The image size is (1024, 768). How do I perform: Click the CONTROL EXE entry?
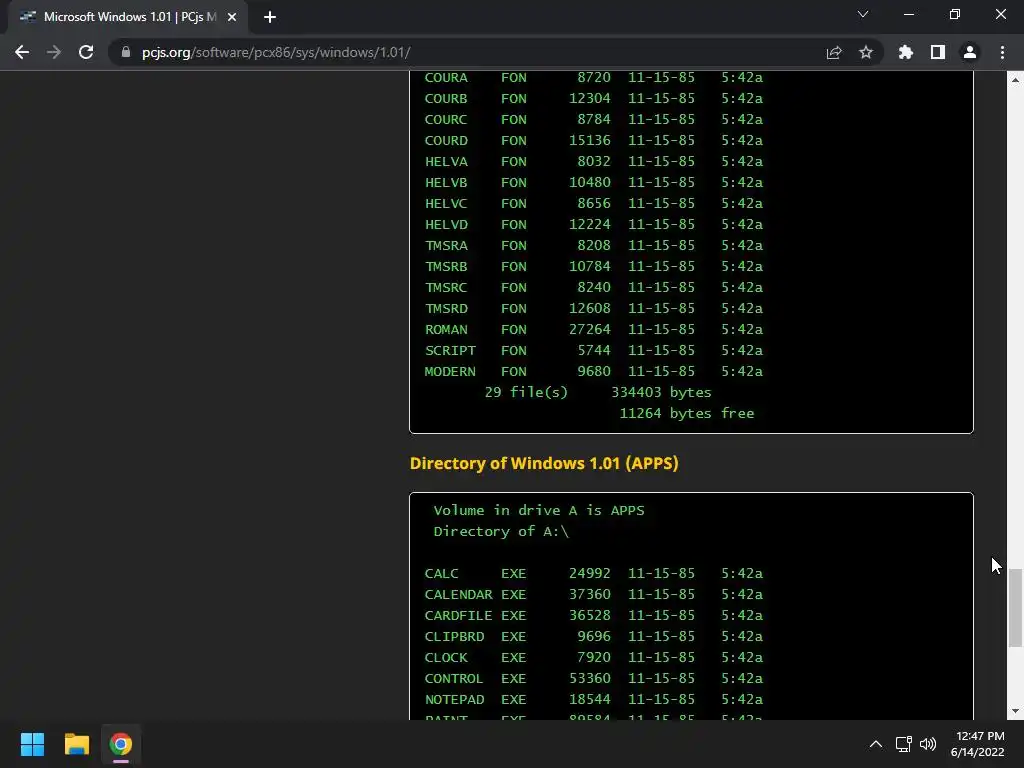tap(594, 678)
